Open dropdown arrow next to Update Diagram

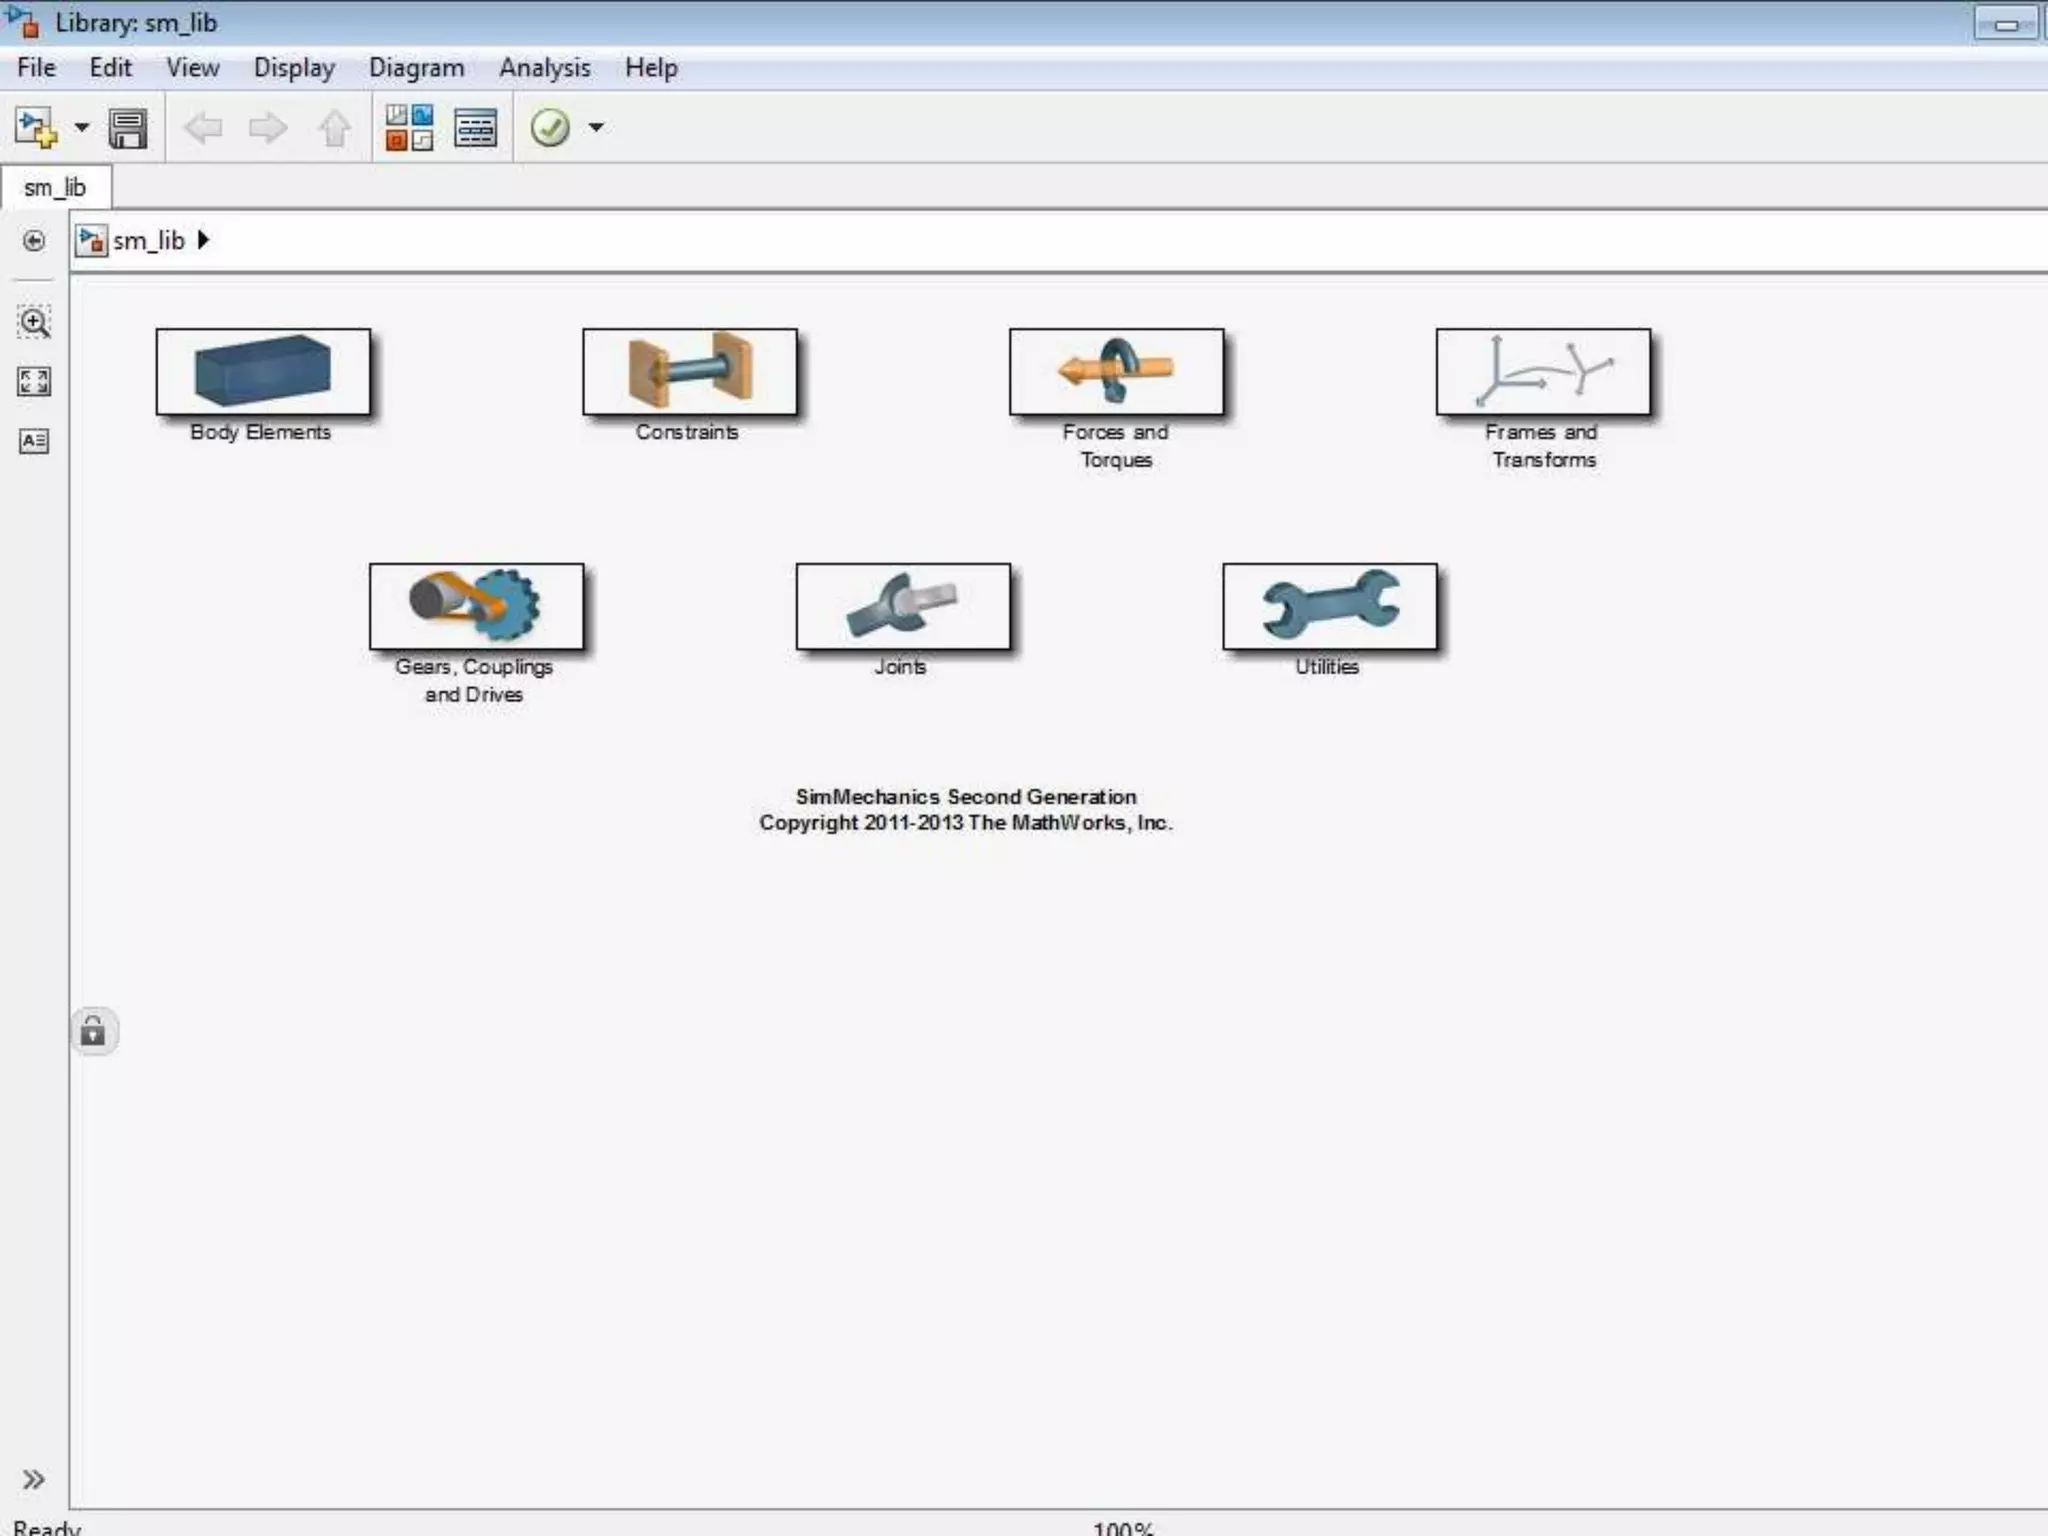(596, 128)
